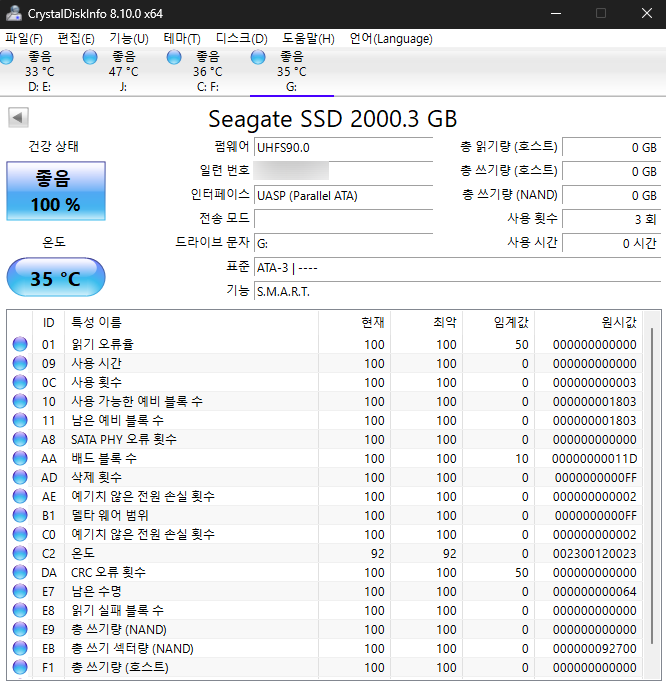
Task: Click status icon for 사용 가능한 예비 블록 수
Action: 20,401
